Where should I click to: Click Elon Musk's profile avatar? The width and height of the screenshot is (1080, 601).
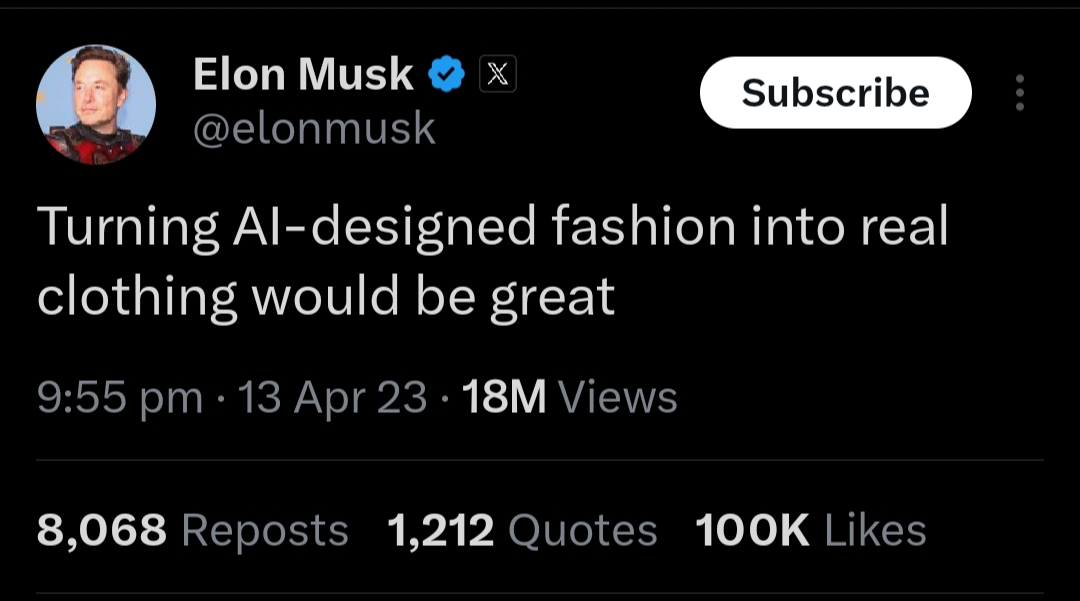coord(96,105)
